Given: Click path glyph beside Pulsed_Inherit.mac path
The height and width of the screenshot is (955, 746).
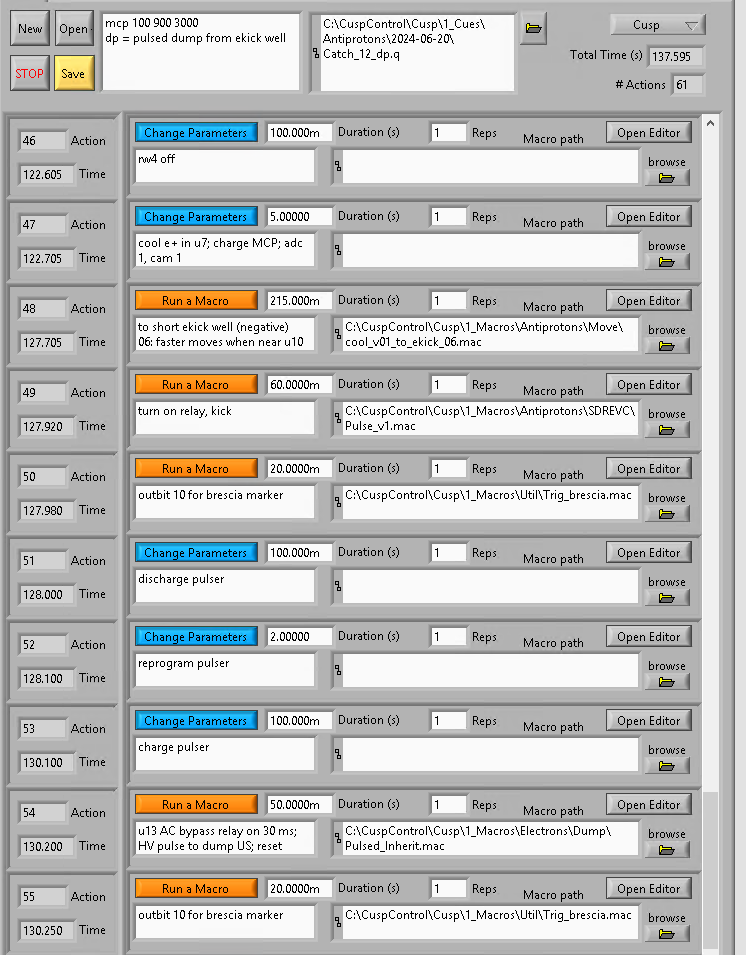Looking at the screenshot, I should [x=337, y=838].
